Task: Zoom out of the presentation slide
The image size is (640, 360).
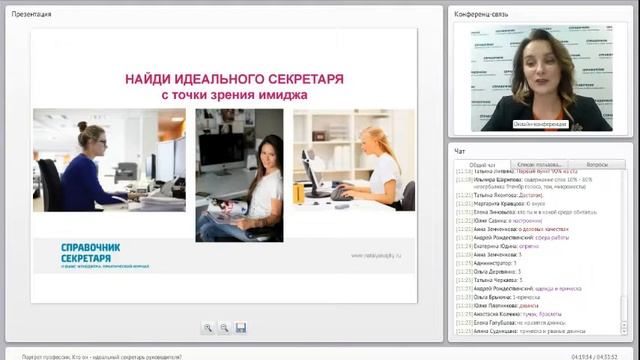Action: pyautogui.click(x=224, y=328)
